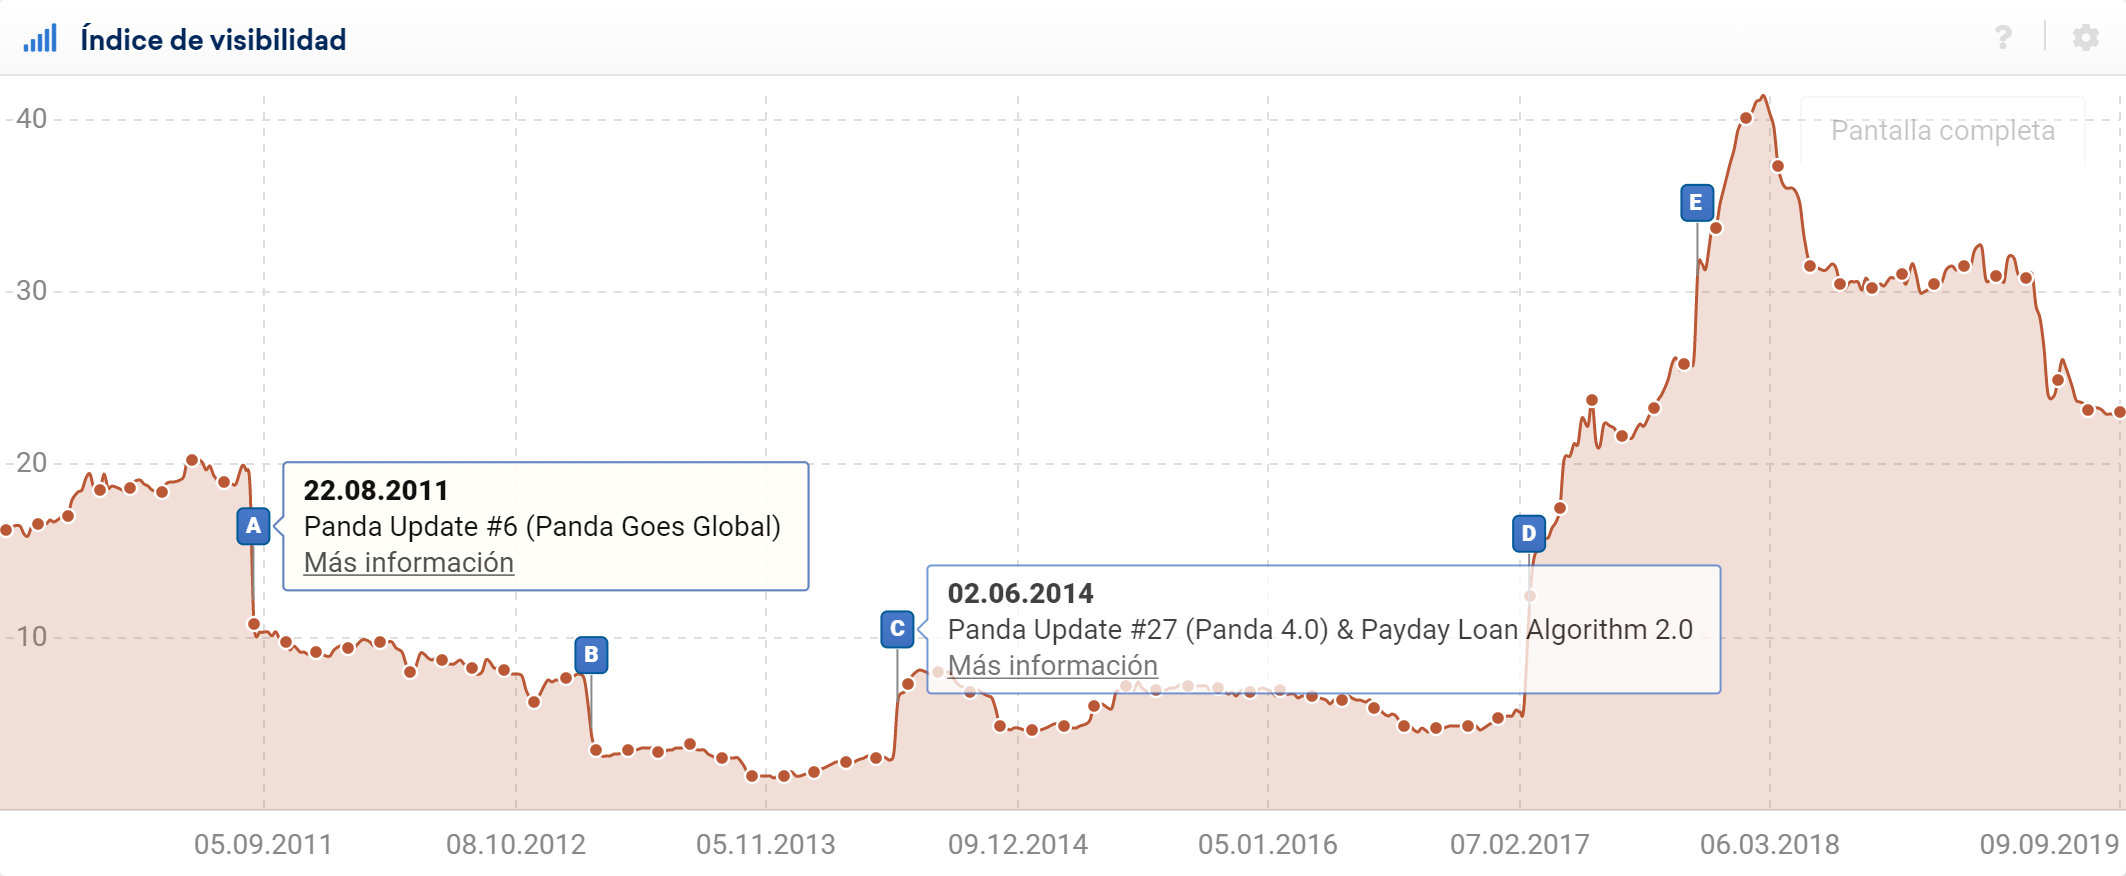Select the 07.02.2017 x-axis label
The width and height of the screenshot is (2126, 876).
tap(1519, 845)
